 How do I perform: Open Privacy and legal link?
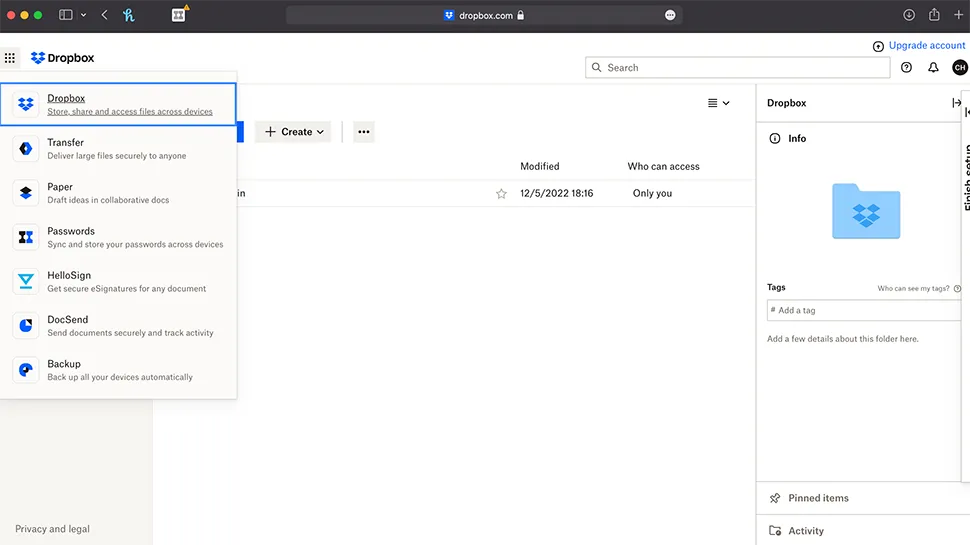pos(52,529)
